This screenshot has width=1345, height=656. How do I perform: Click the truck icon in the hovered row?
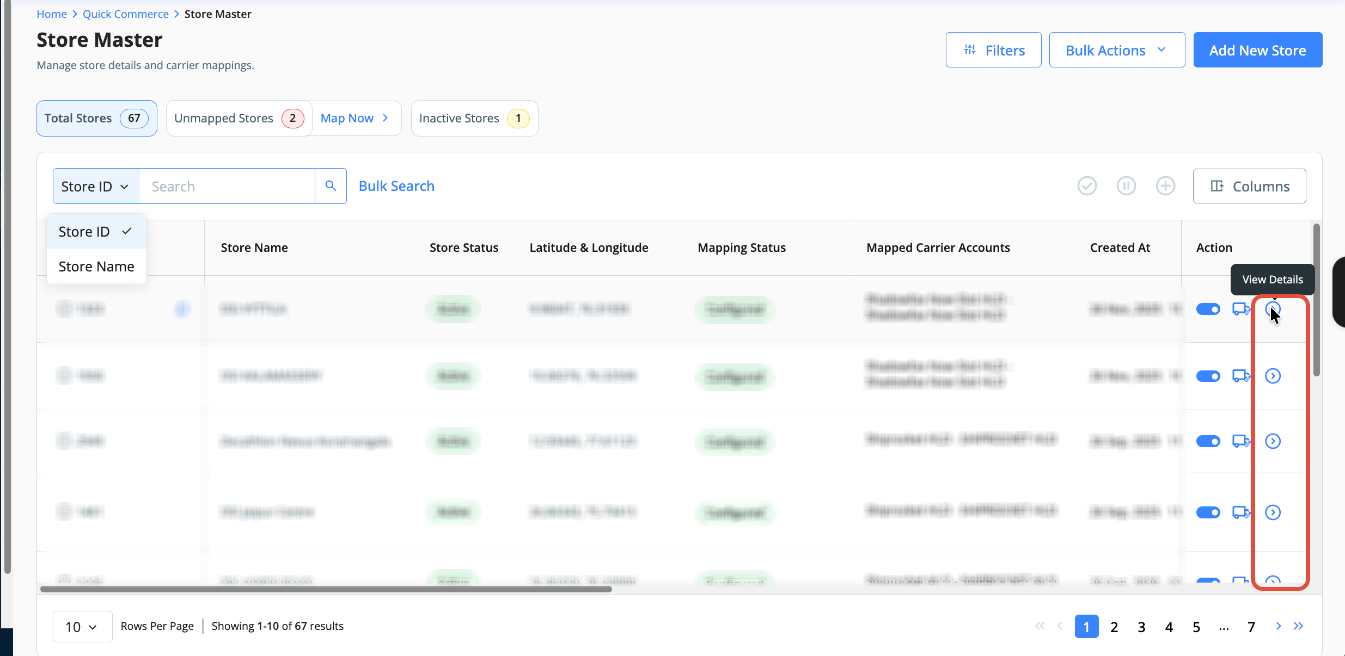coord(1242,310)
